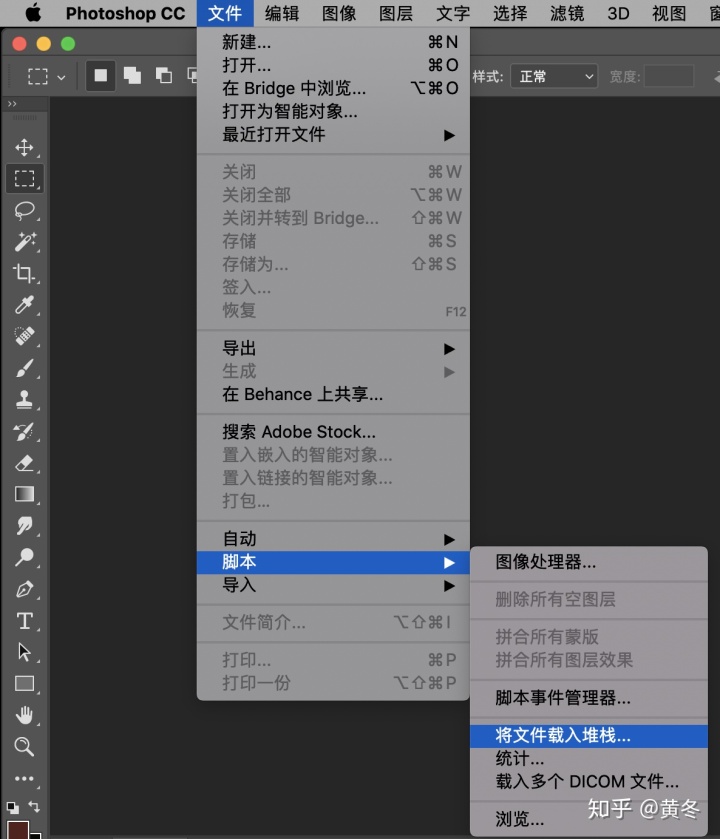Open the 3D menu
Screen dimensions: 720x839
(x=618, y=13)
